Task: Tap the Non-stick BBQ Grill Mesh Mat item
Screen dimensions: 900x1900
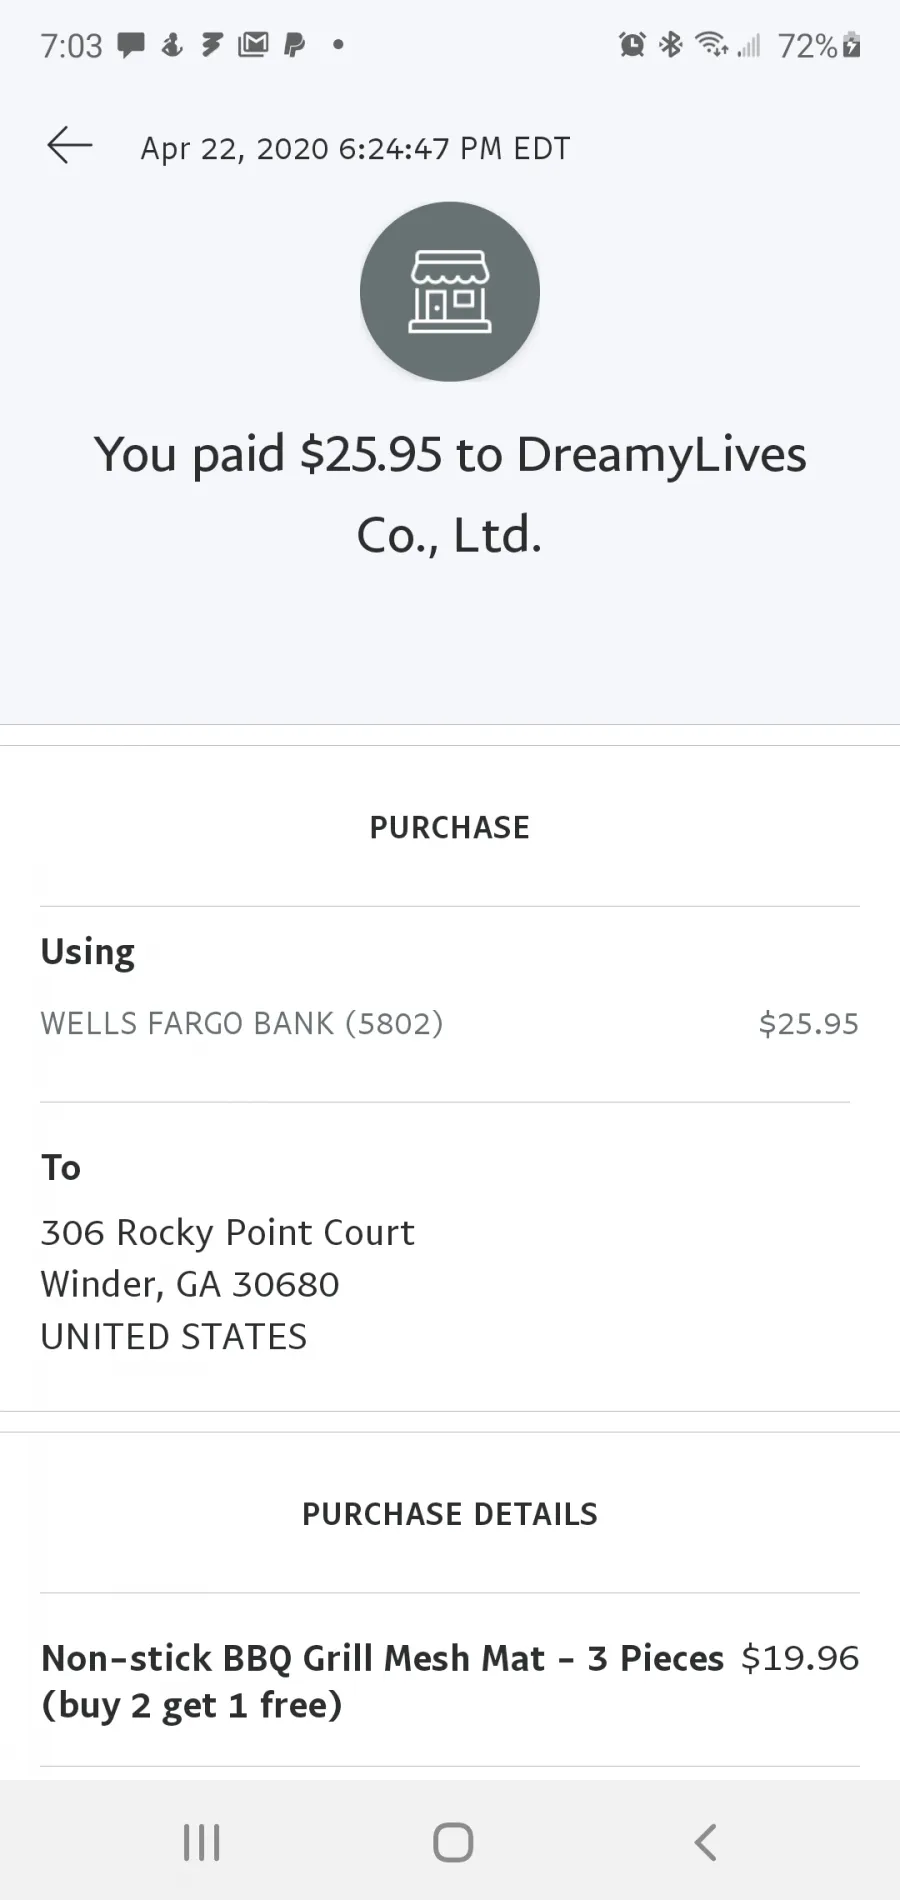Action: point(382,1681)
